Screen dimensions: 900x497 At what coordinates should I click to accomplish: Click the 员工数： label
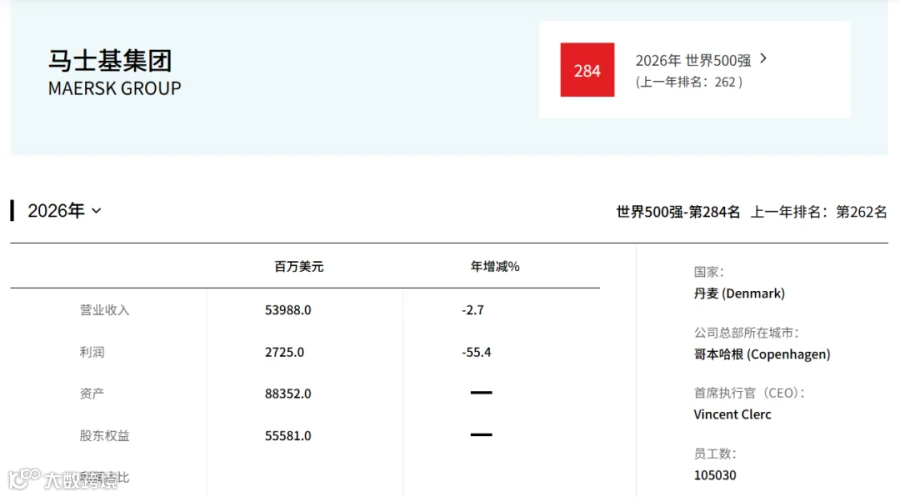[715, 454]
